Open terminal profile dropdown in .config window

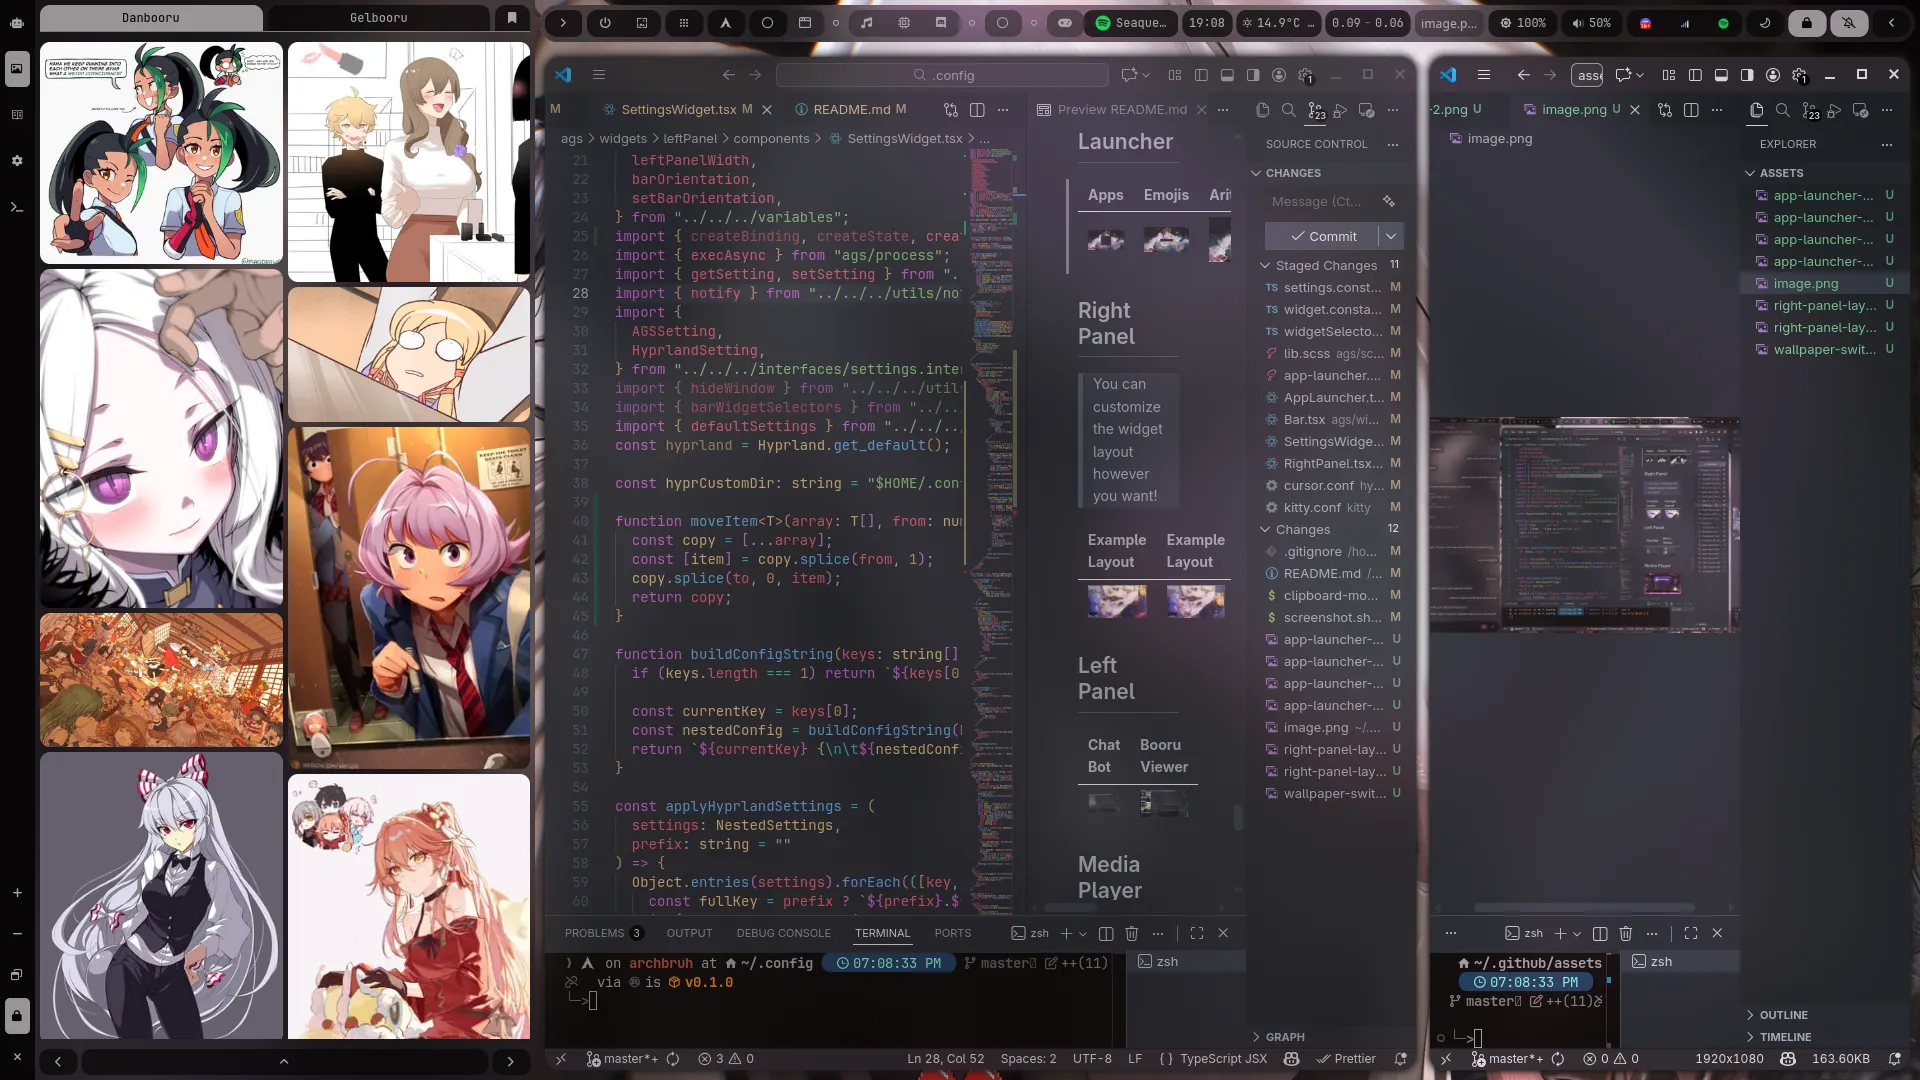point(1083,933)
